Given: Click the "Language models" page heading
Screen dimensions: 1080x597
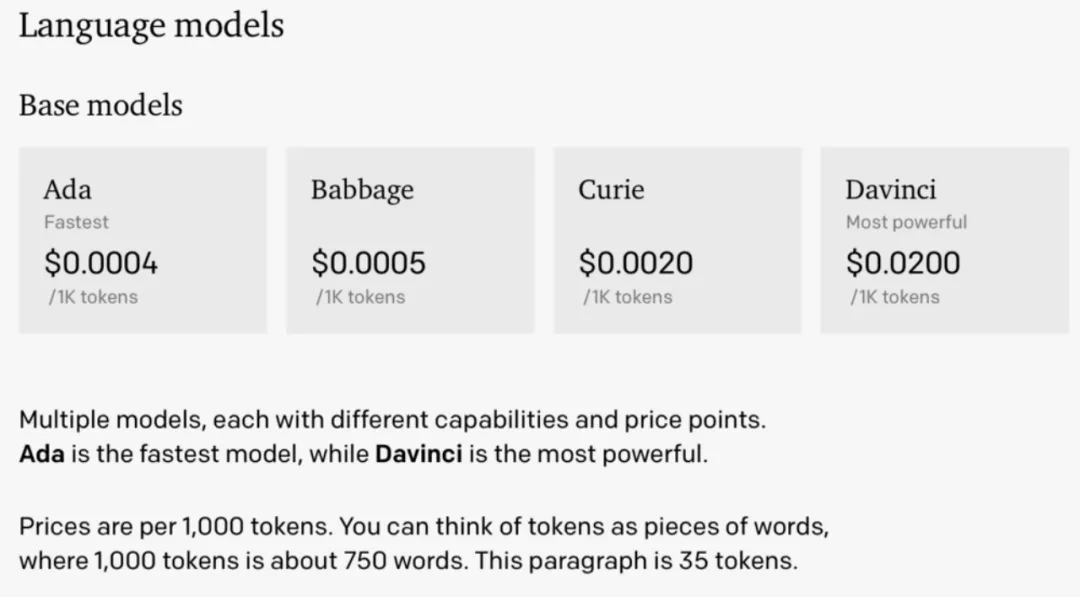Looking at the screenshot, I should point(151,26).
